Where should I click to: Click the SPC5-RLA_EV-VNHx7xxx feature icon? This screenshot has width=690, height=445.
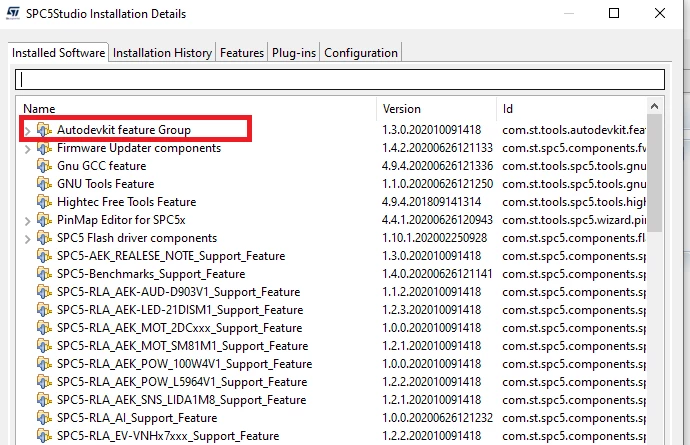pyautogui.click(x=44, y=437)
